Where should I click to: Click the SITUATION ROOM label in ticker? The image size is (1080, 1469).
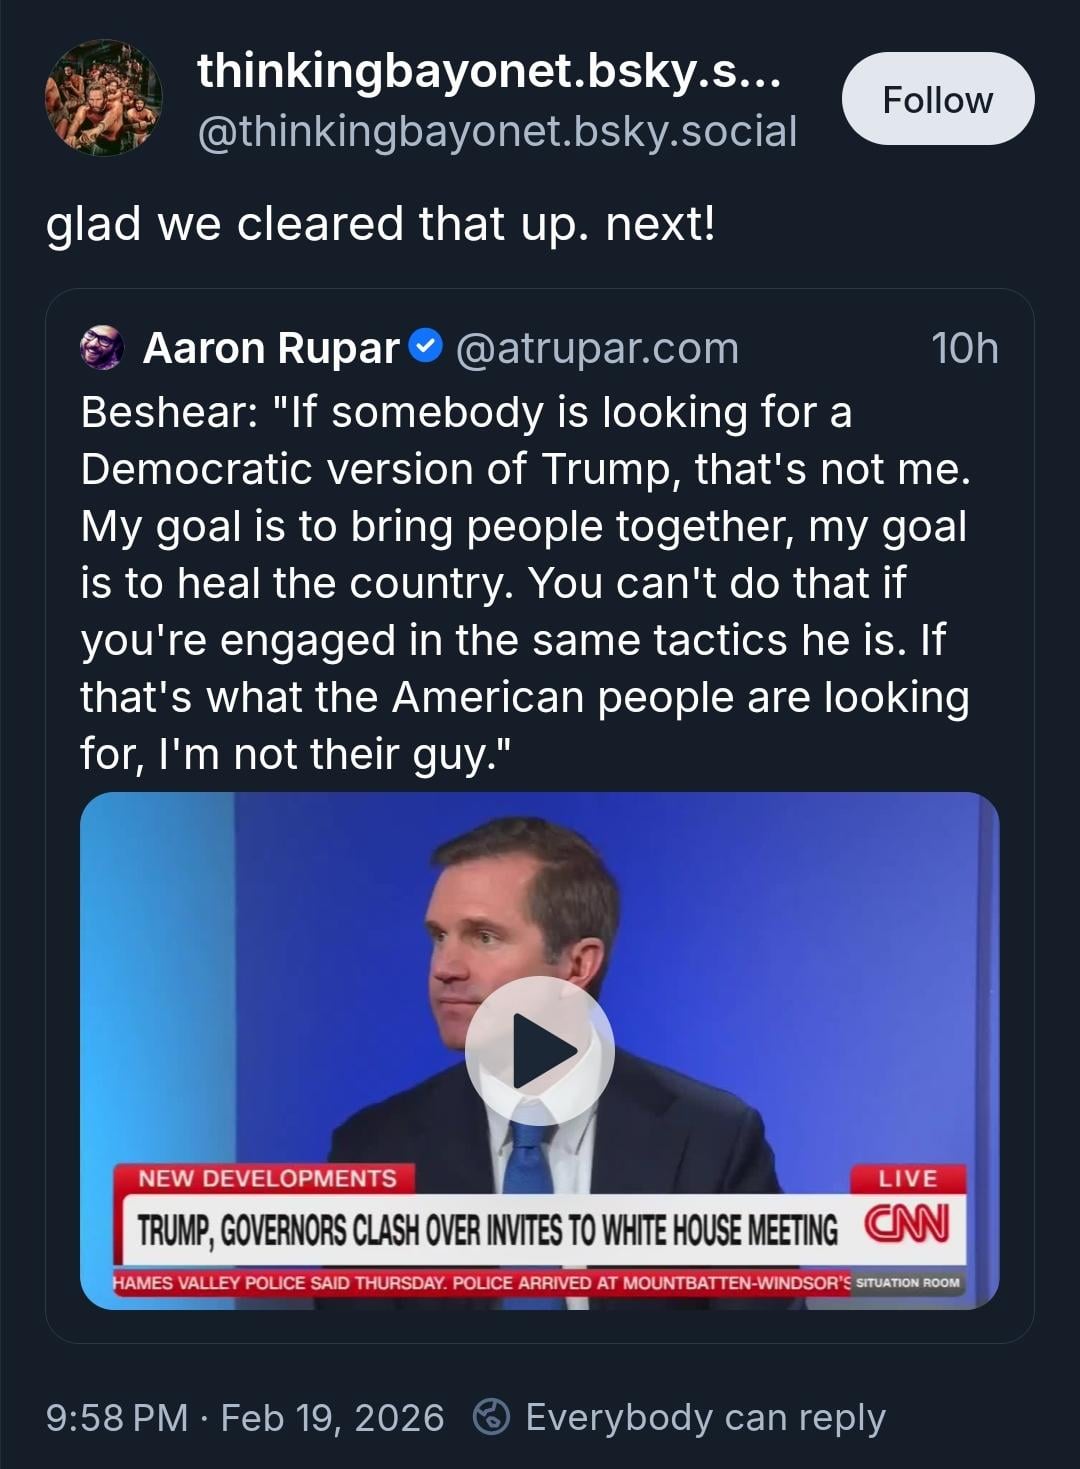(908, 1282)
